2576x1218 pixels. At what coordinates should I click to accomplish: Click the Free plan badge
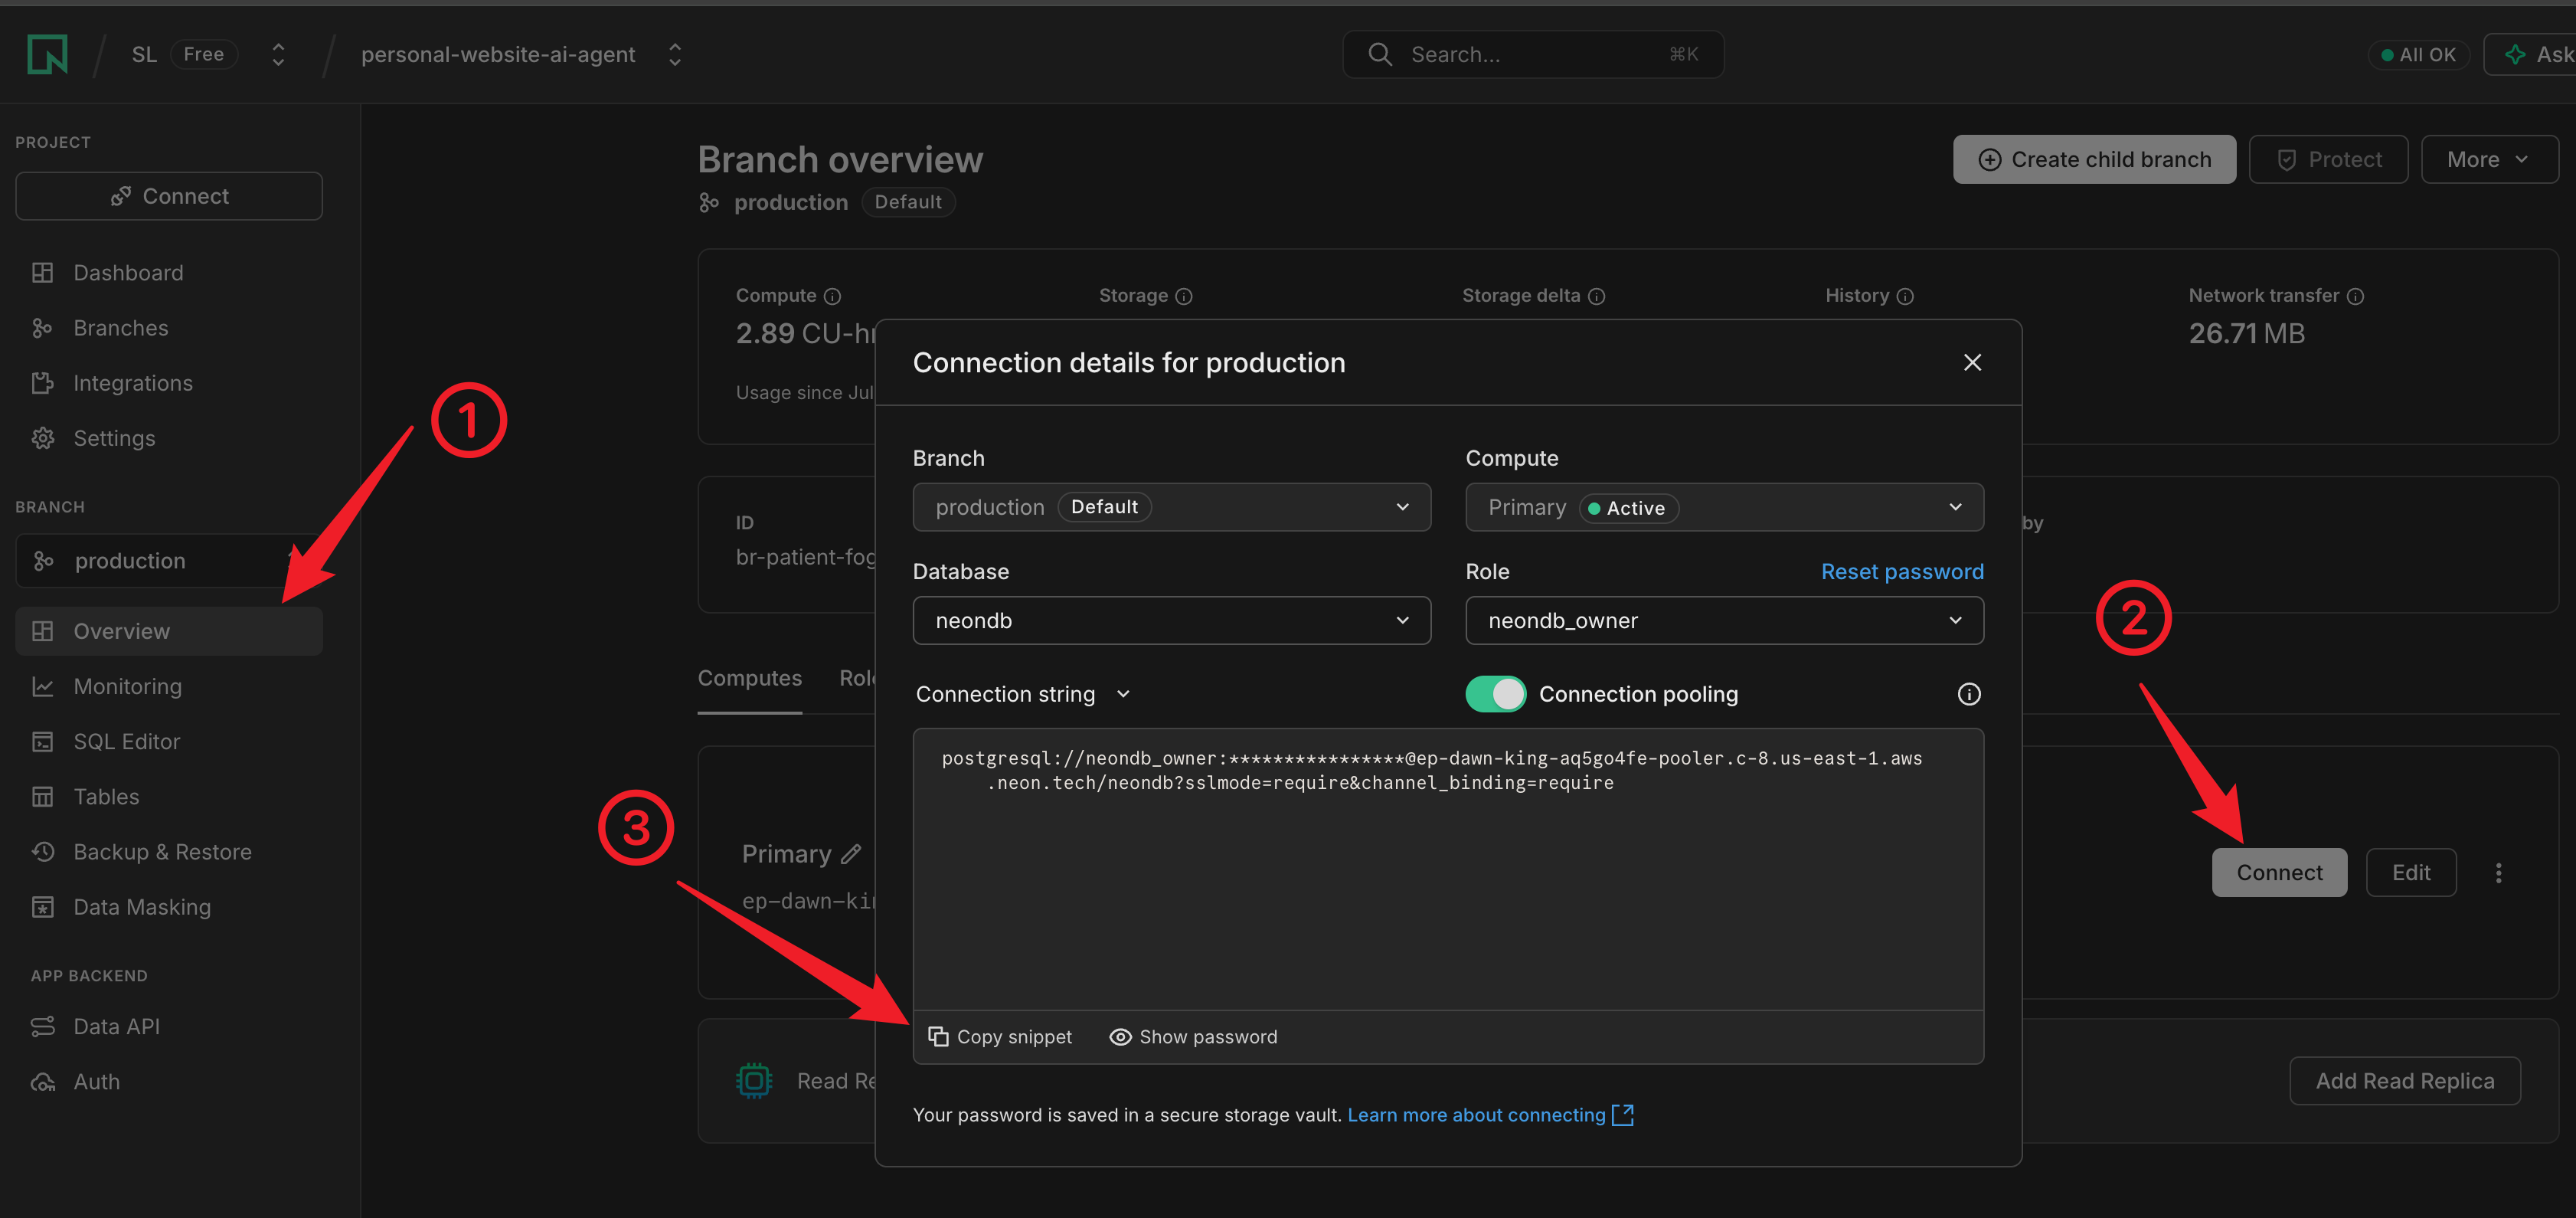tap(204, 54)
